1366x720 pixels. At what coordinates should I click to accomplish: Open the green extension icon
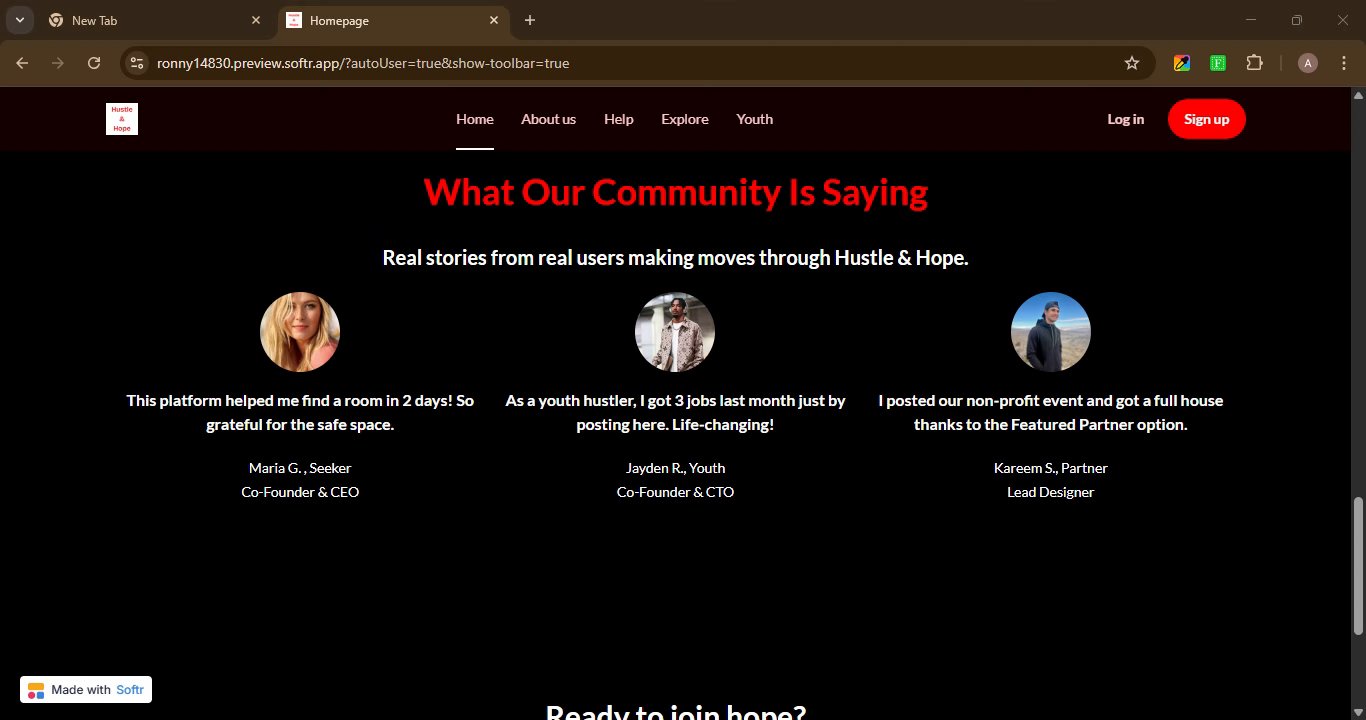[1218, 63]
